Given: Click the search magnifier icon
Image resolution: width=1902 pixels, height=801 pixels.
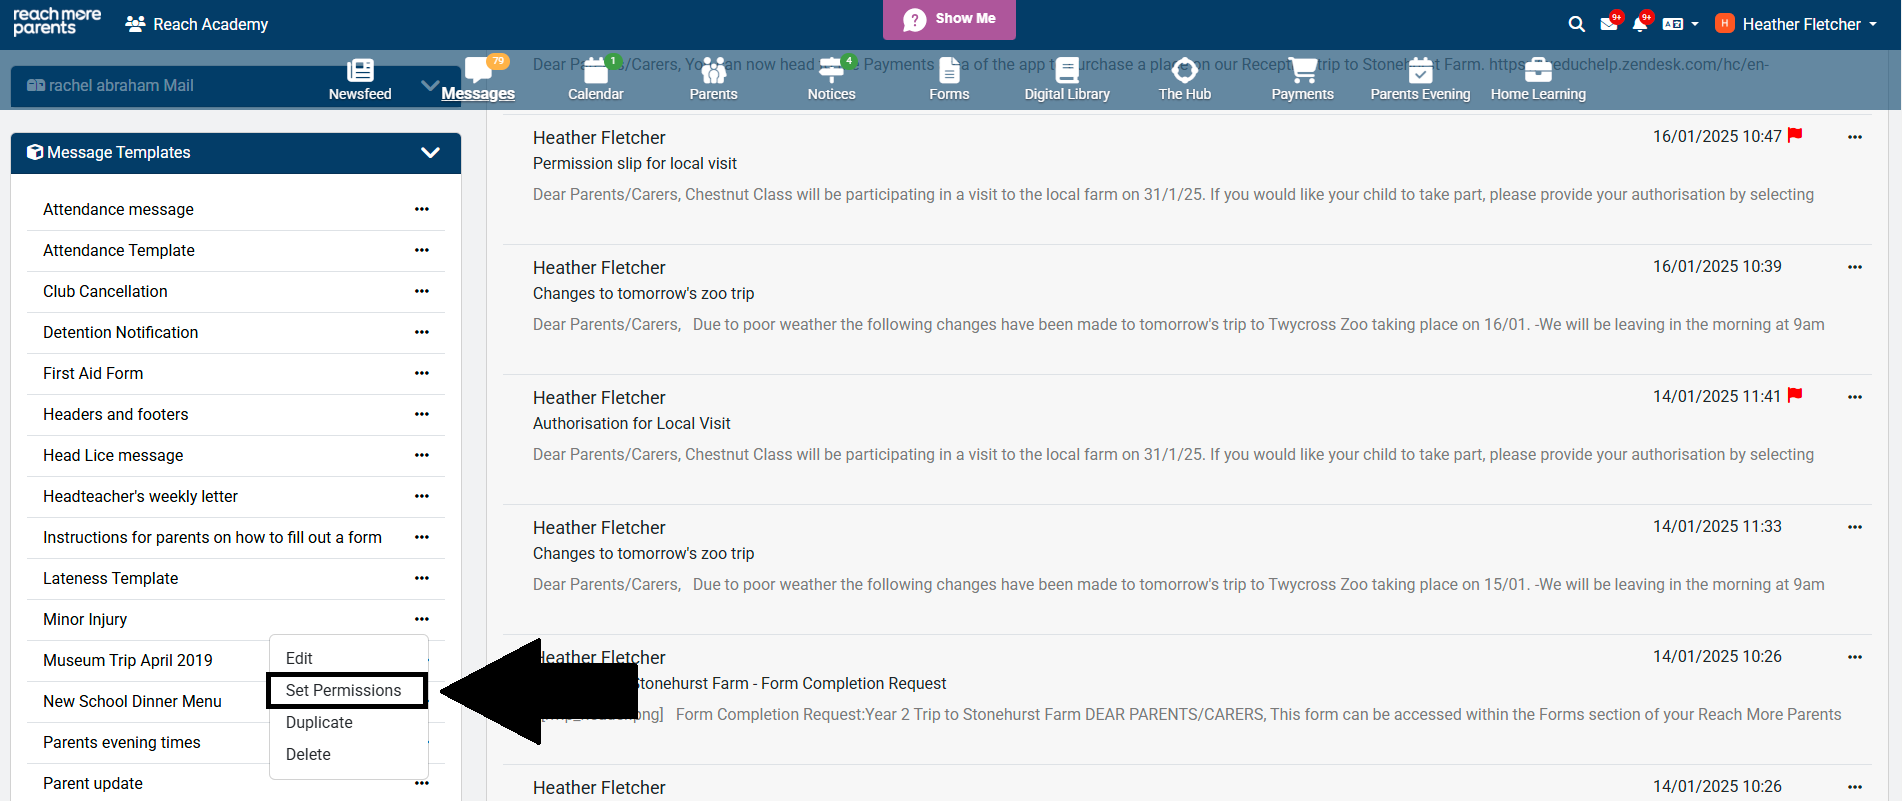Looking at the screenshot, I should click(x=1576, y=24).
